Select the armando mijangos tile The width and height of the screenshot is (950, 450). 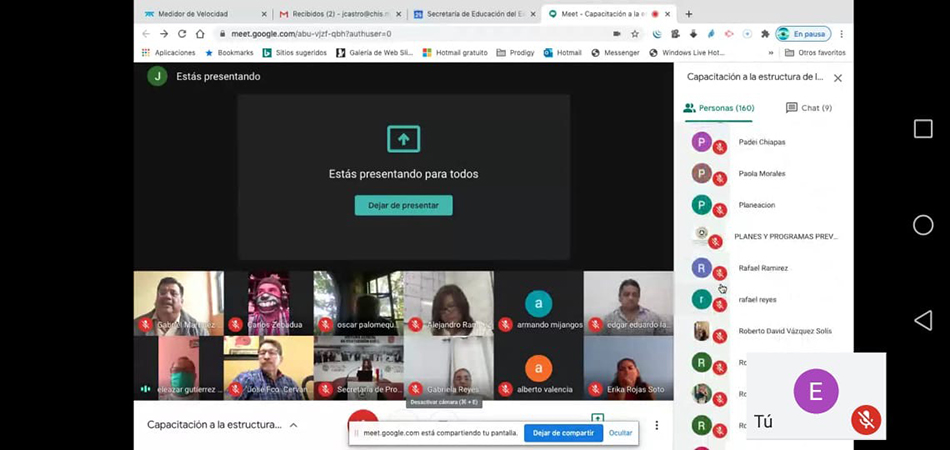[539, 303]
